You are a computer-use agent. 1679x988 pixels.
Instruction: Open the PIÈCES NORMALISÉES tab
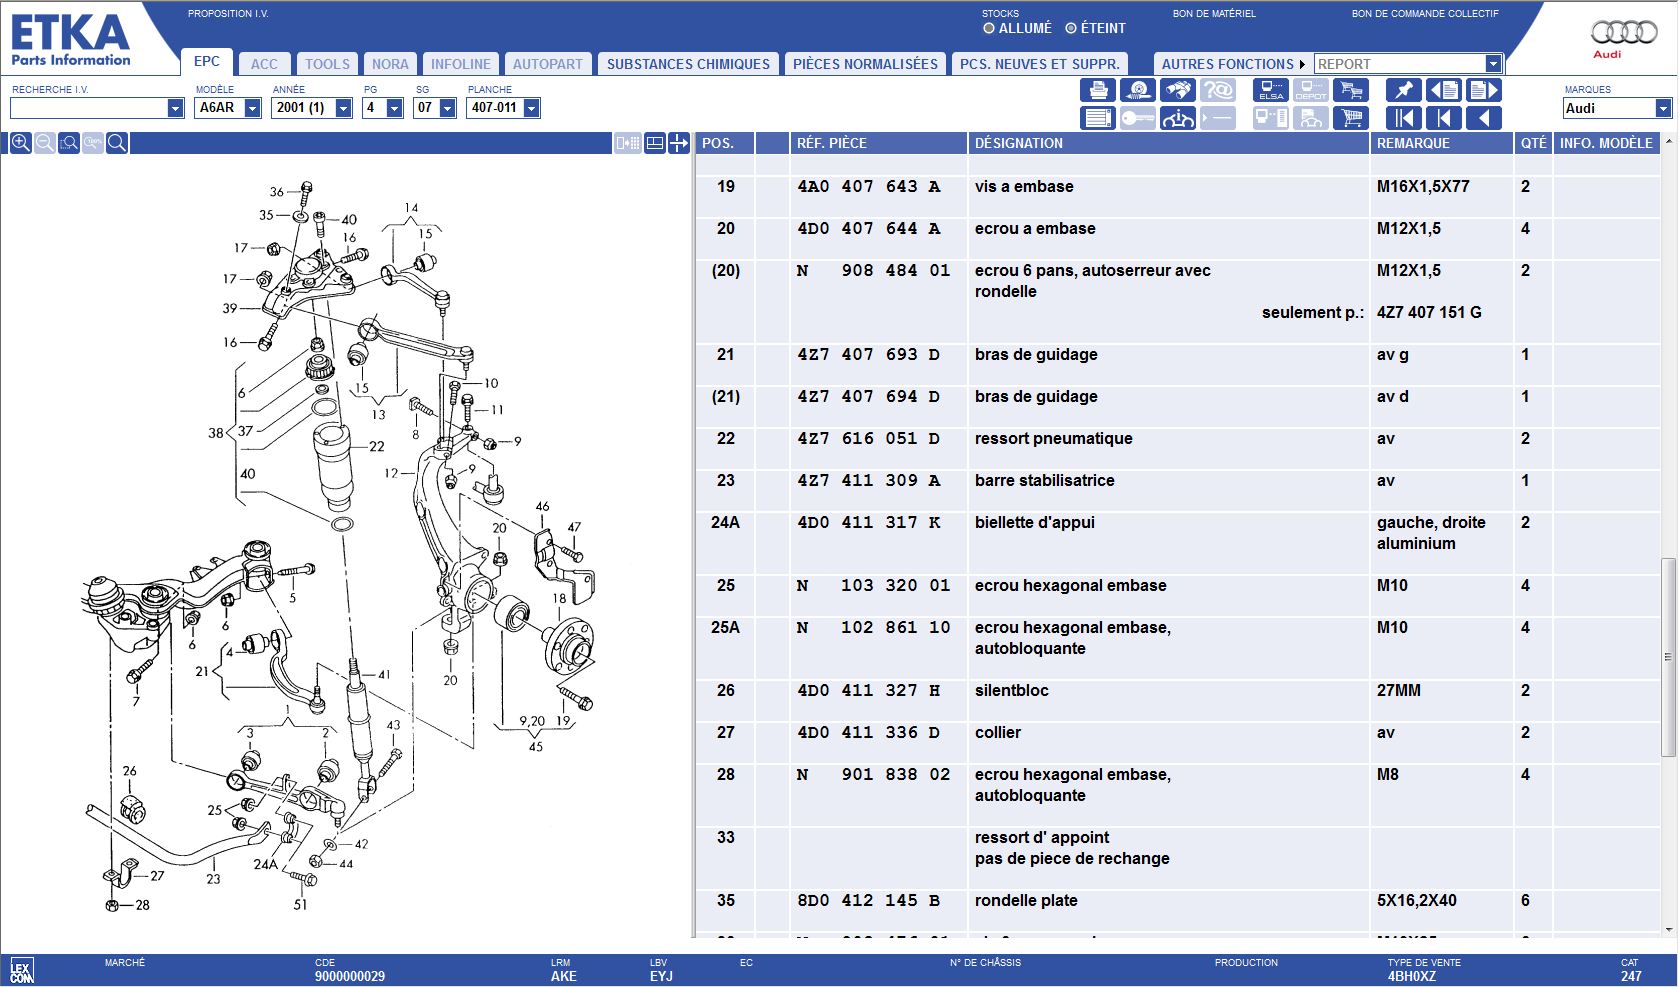[x=865, y=64]
